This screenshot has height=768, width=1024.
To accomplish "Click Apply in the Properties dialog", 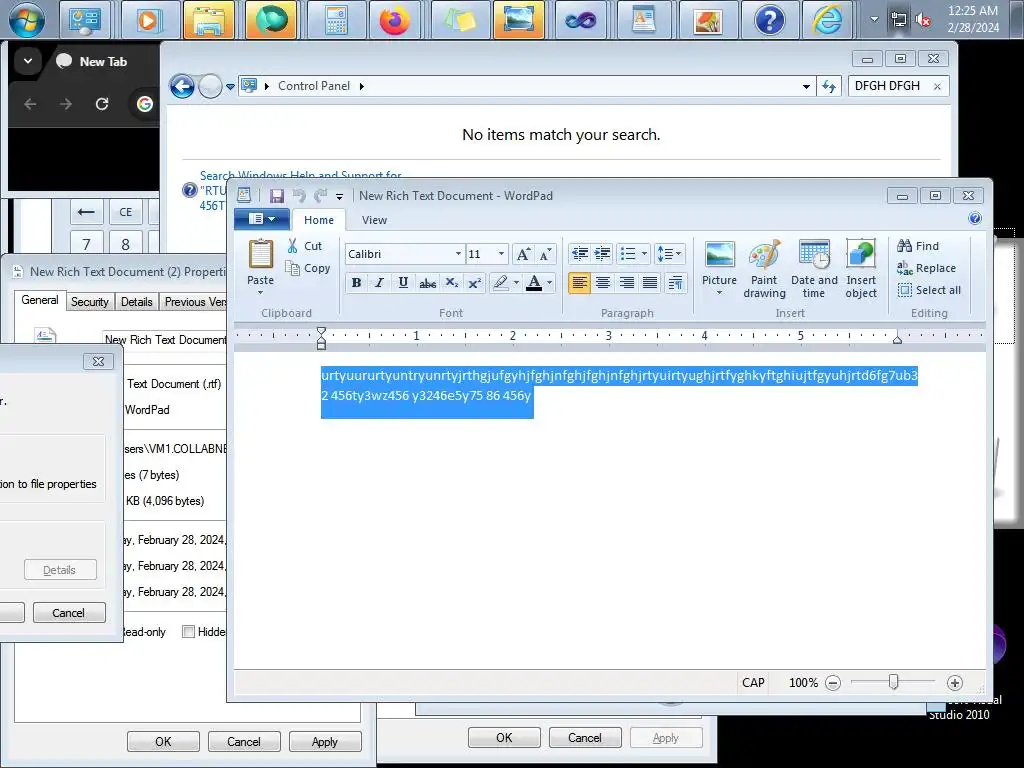I will click(325, 742).
